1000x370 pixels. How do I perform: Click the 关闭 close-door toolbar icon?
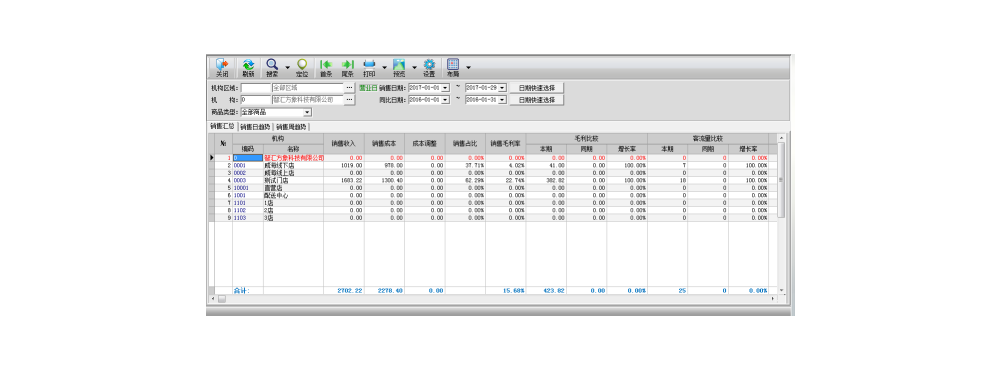[x=222, y=68]
